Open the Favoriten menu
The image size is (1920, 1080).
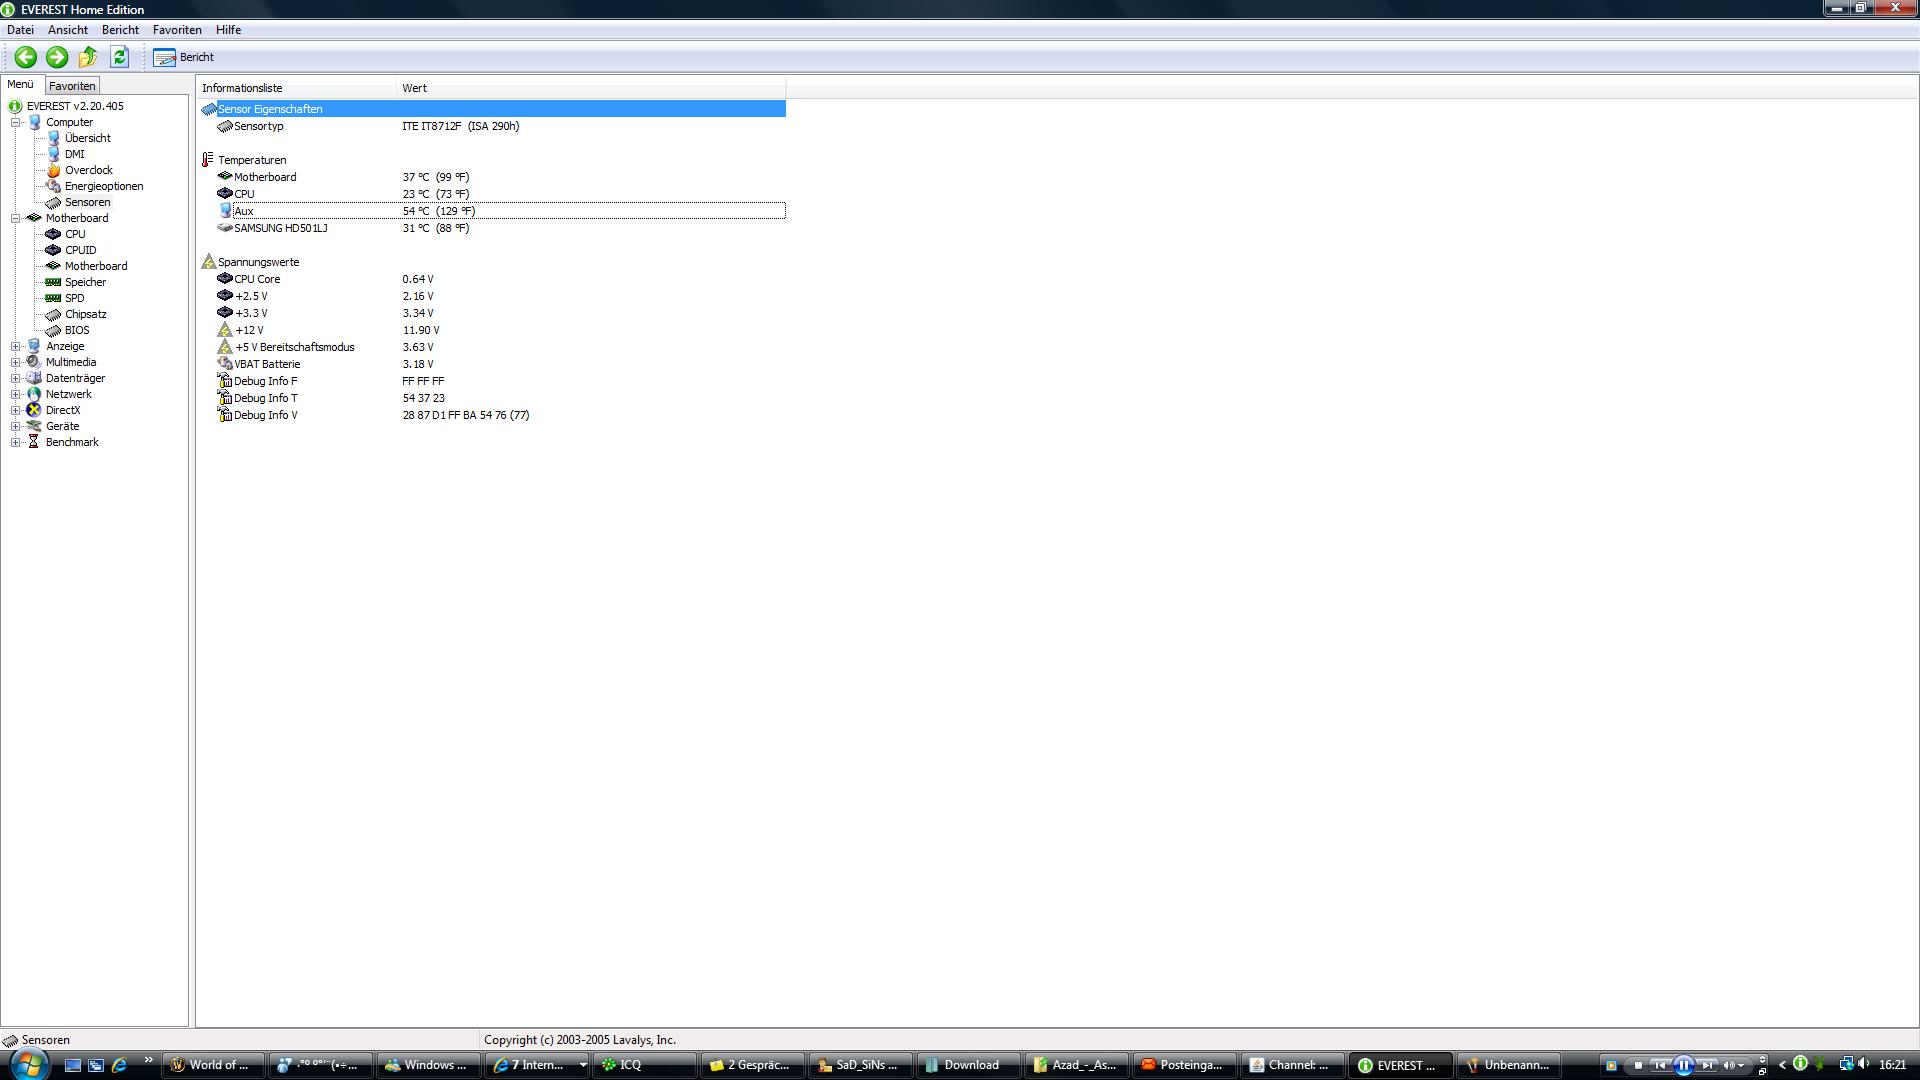pos(177,30)
